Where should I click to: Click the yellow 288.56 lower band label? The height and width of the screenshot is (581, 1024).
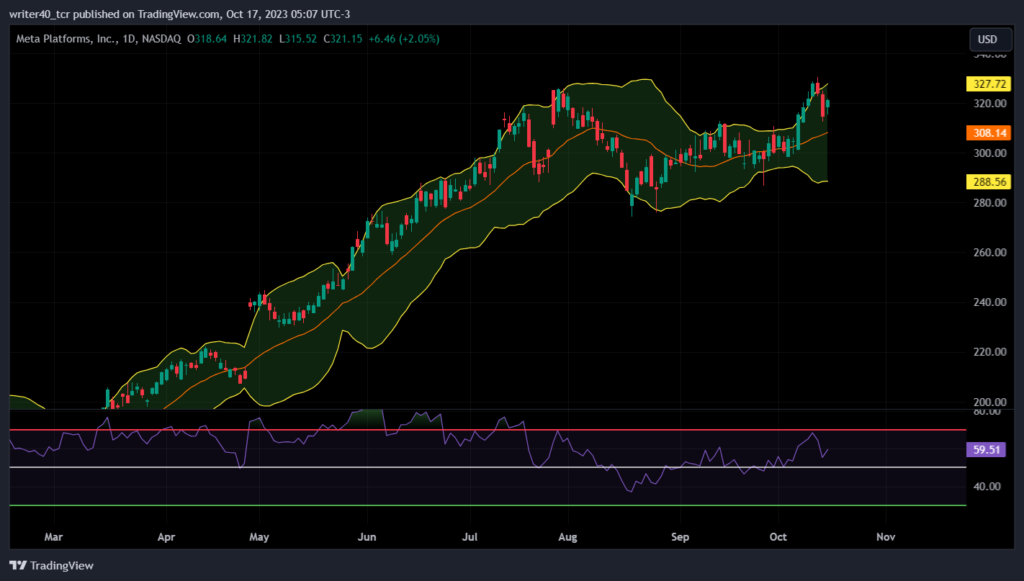[989, 181]
